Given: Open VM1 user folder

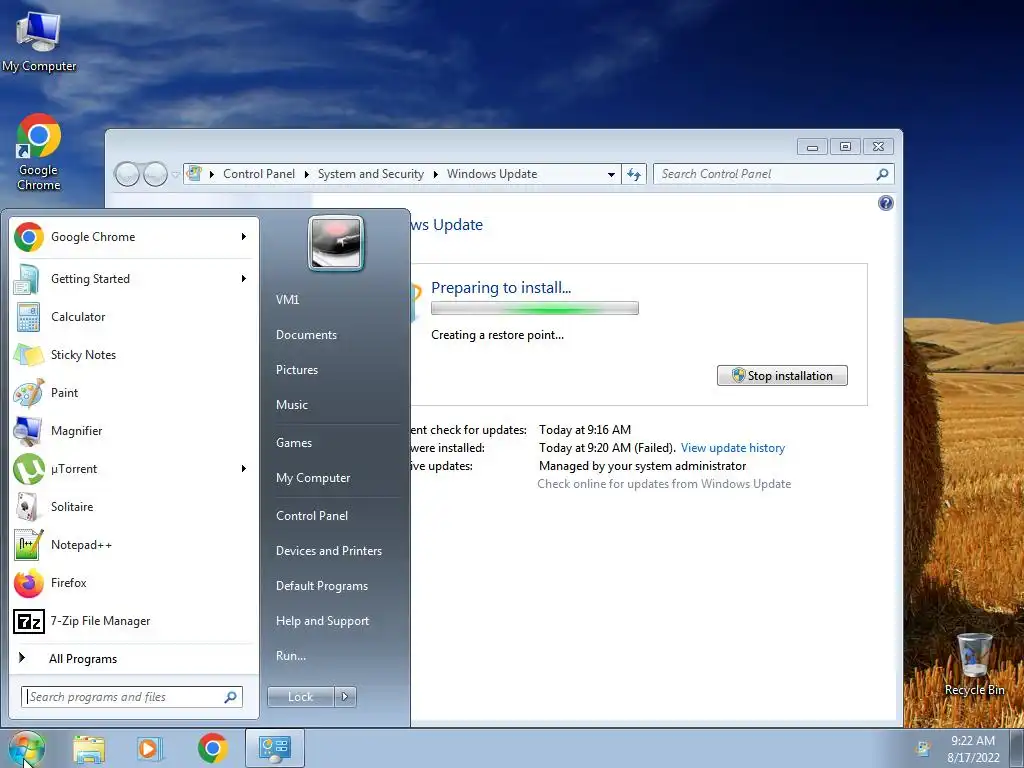Looking at the screenshot, I should coord(287,300).
